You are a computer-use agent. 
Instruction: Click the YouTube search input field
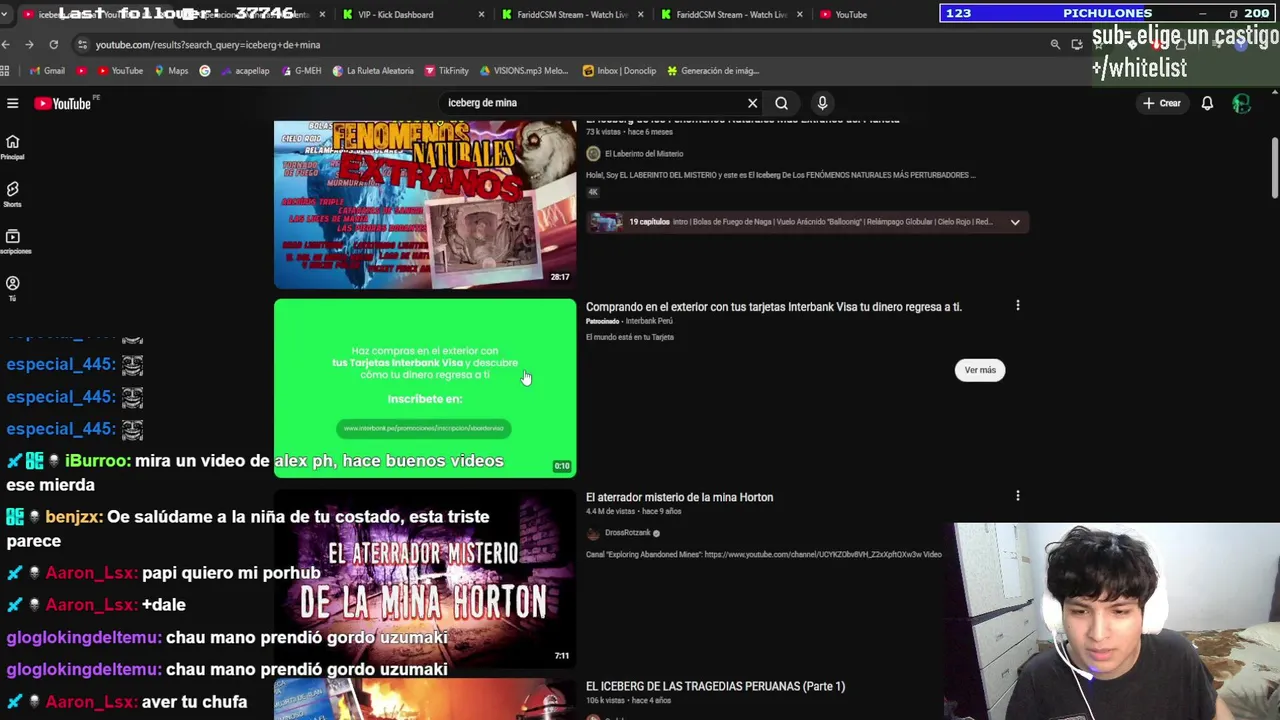[595, 103]
